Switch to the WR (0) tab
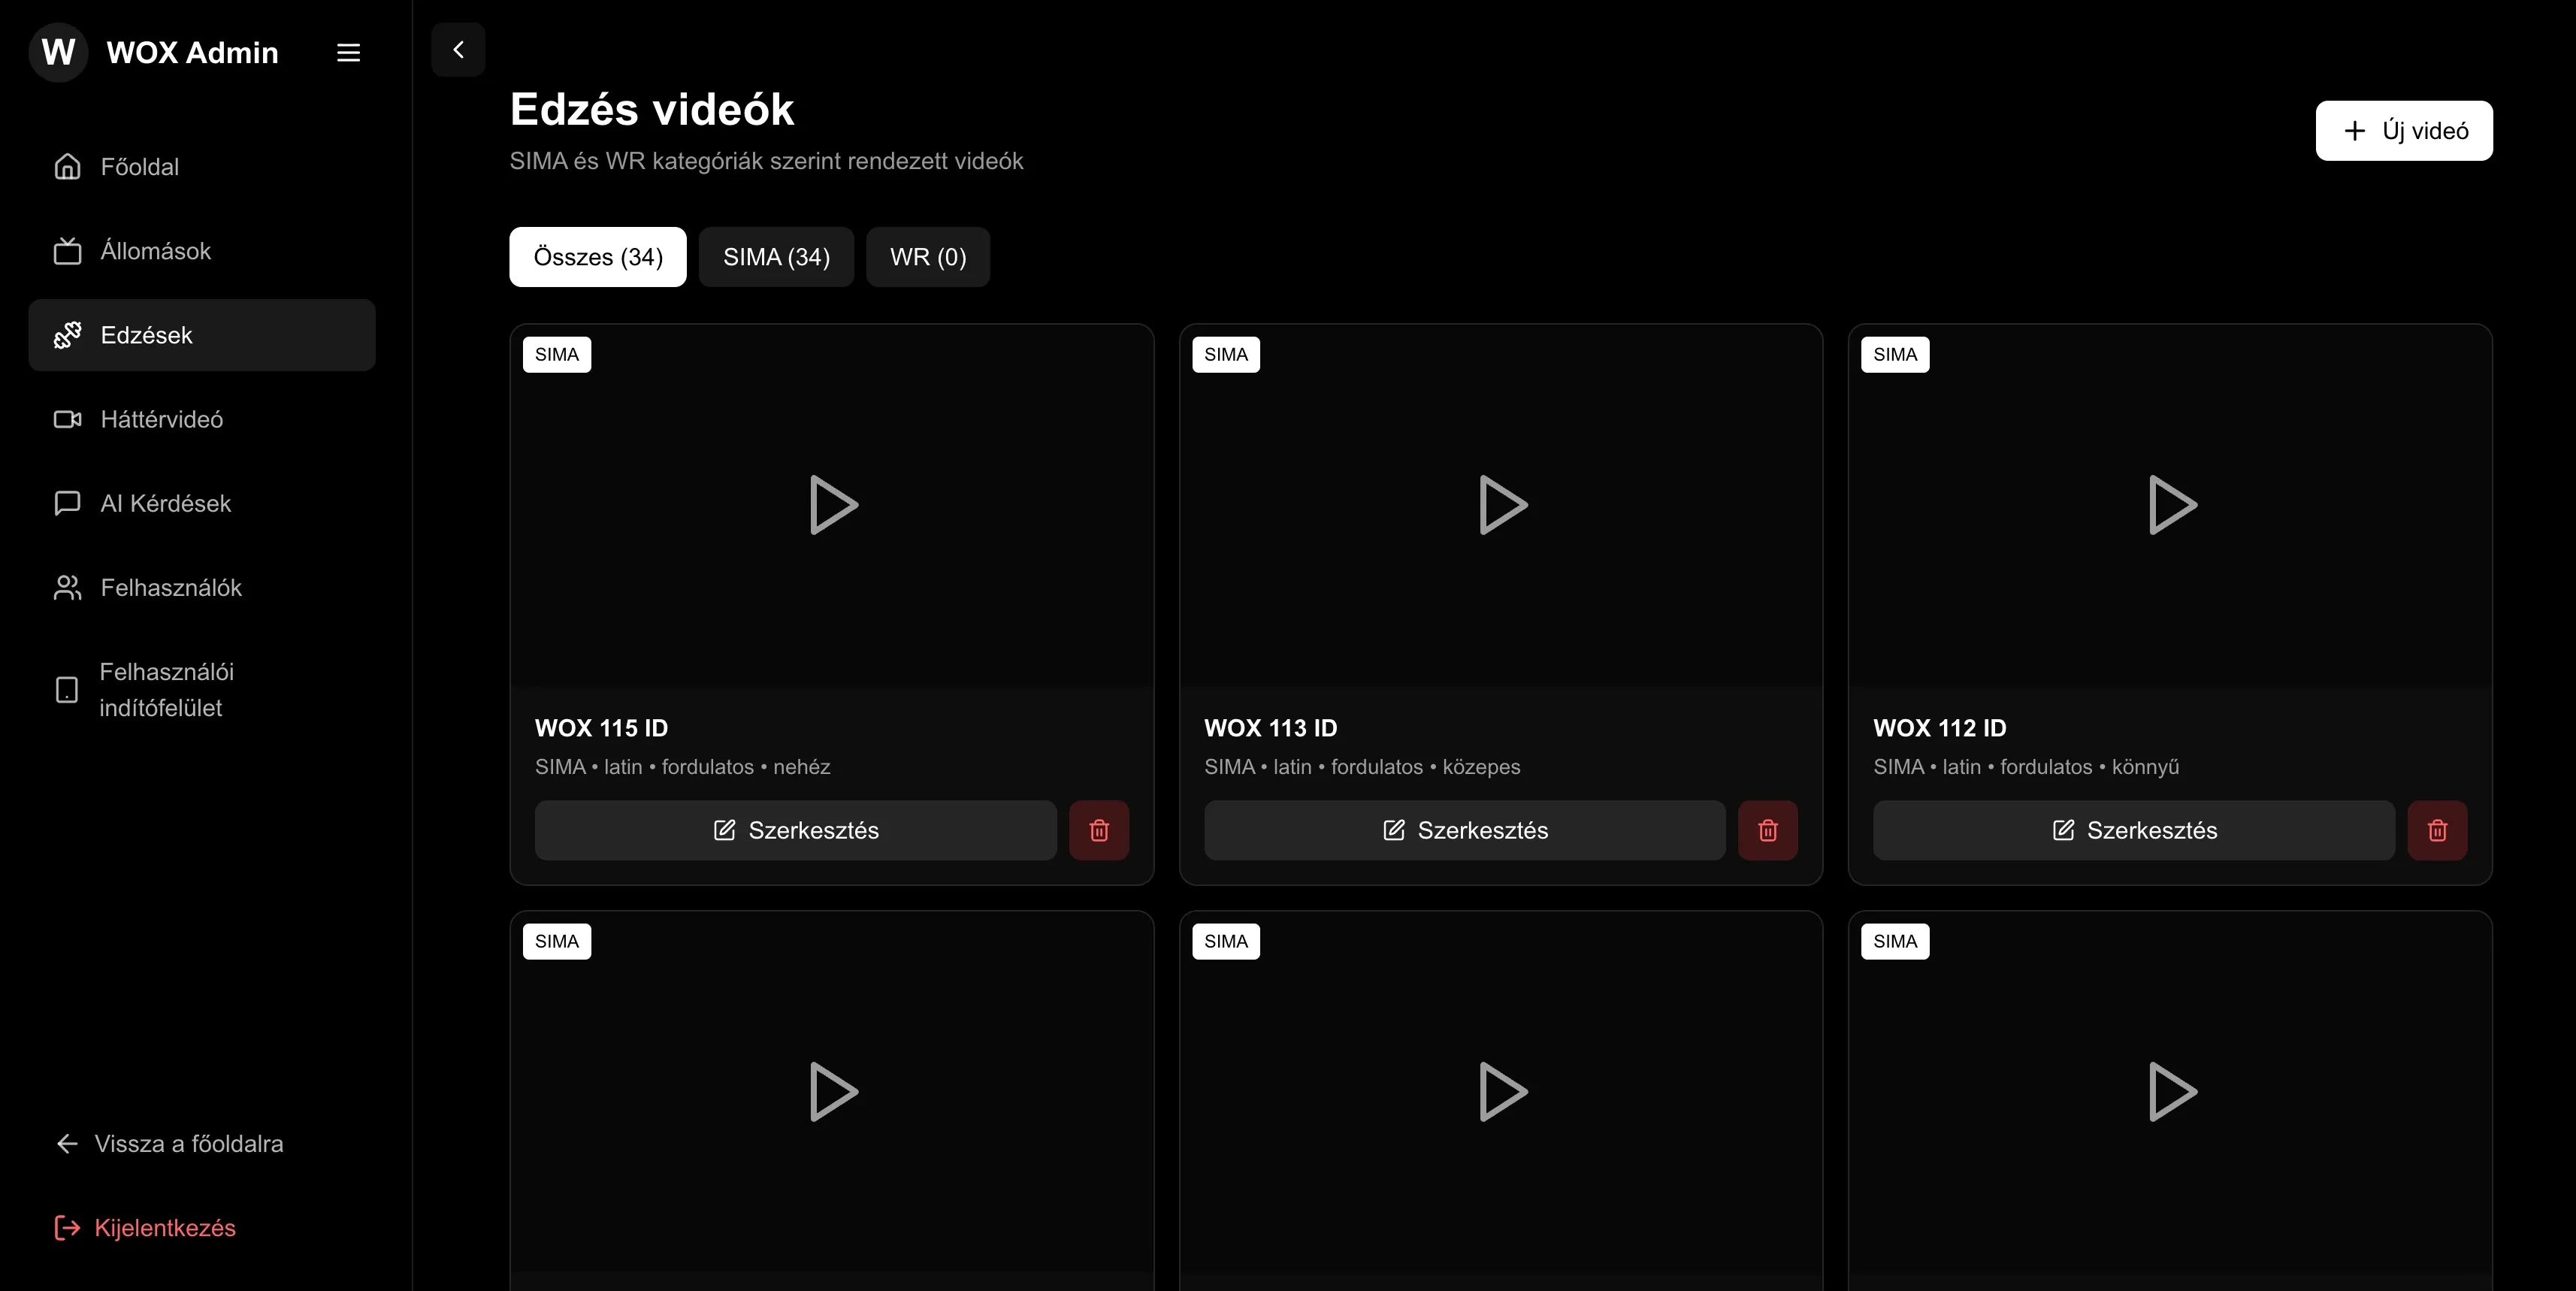This screenshot has width=2576, height=1291. [928, 257]
